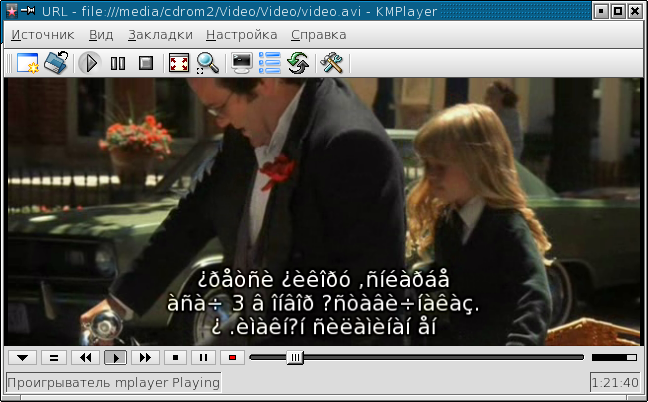648x402 pixels.
Task: Toggle the playlist list icon
Action: [269, 63]
